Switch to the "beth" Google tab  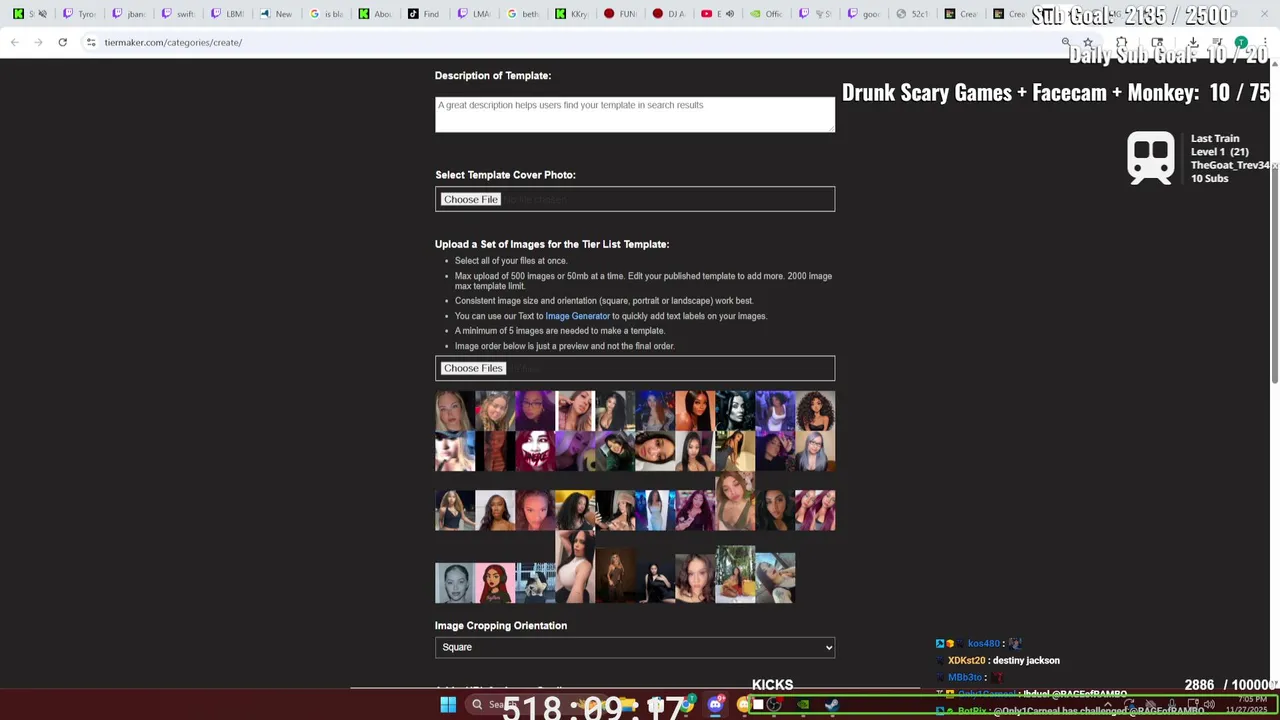523,14
